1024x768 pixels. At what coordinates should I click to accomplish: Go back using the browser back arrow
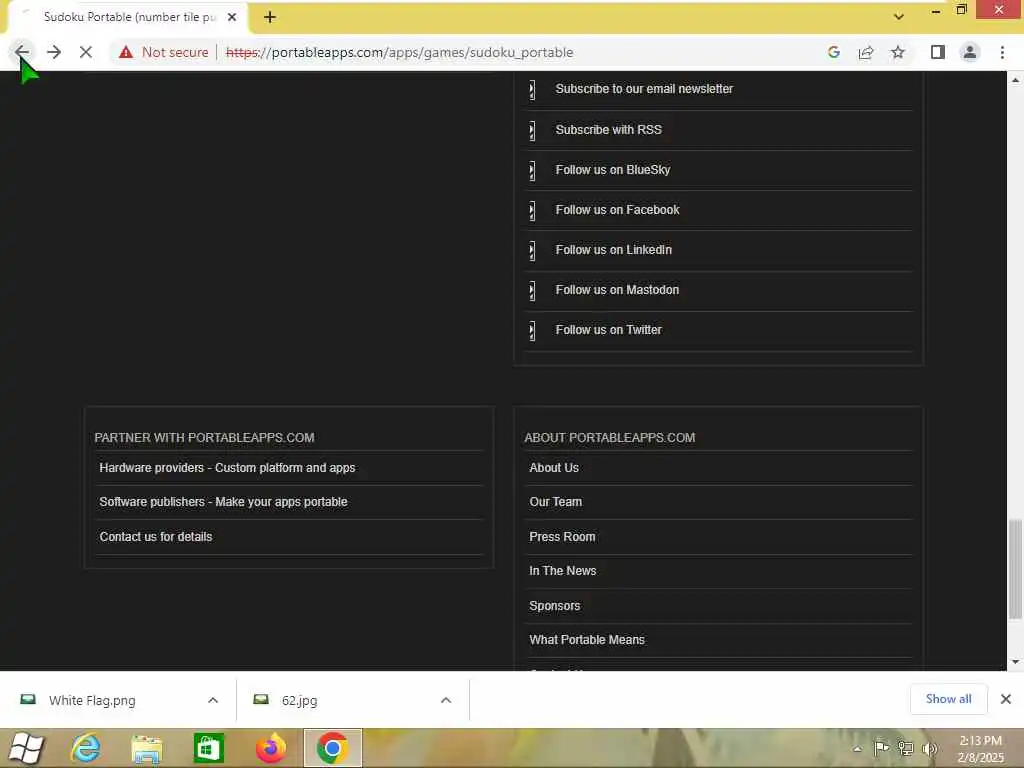(22, 52)
